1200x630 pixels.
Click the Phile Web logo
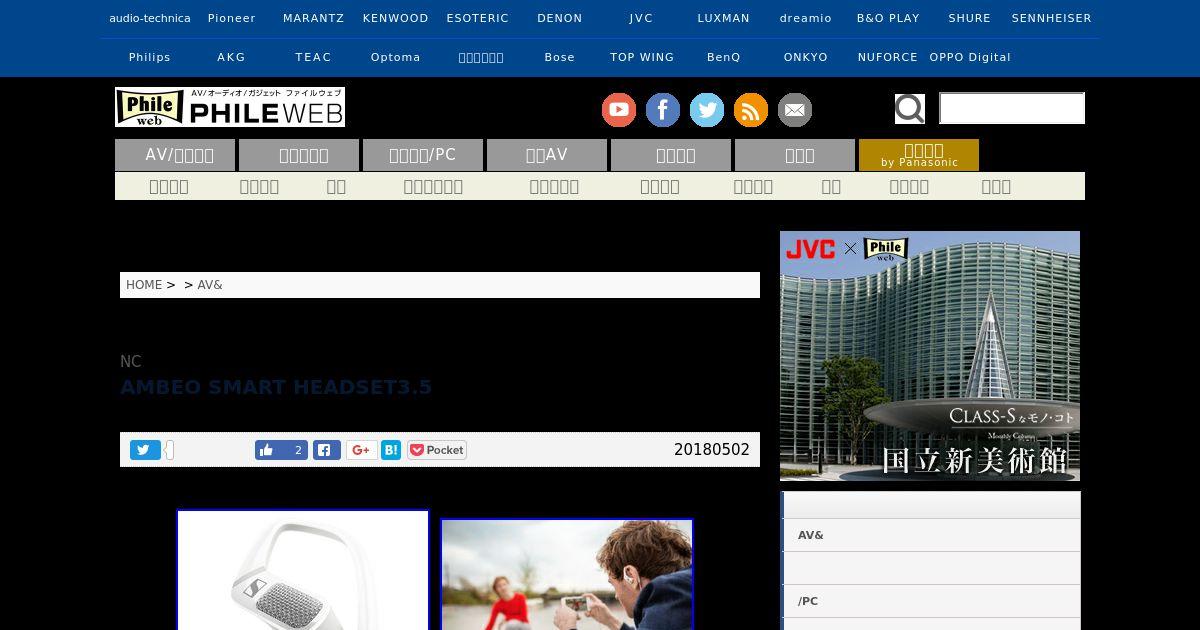coord(230,107)
